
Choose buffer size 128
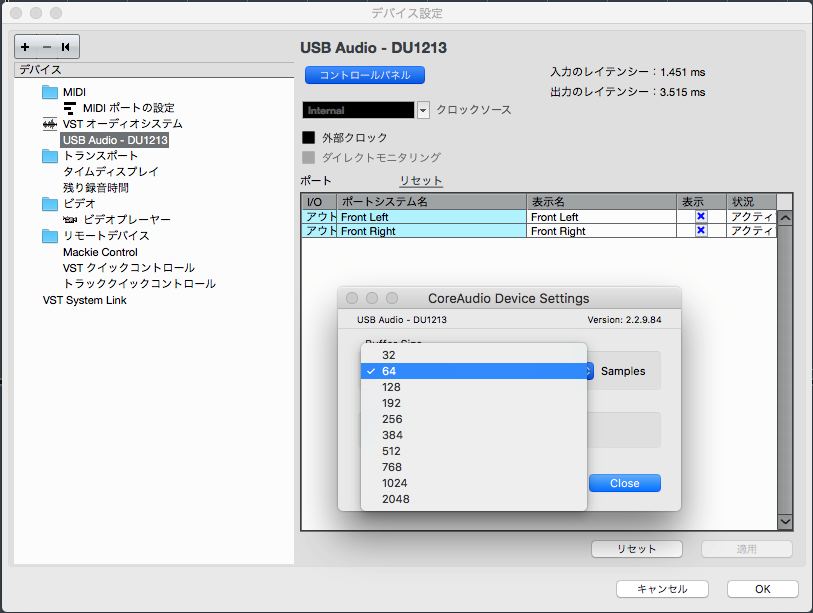pyautogui.click(x=474, y=387)
